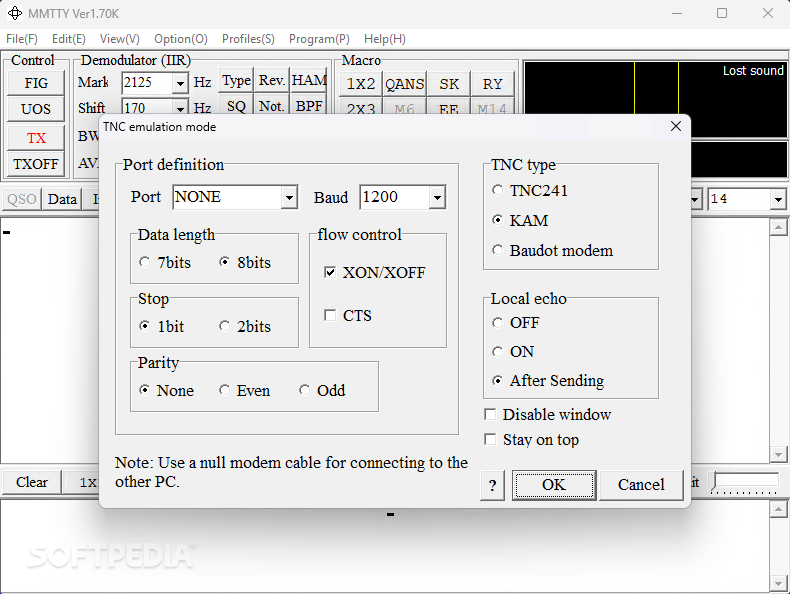
Task: Select KAM TNC type
Action: tap(520, 220)
